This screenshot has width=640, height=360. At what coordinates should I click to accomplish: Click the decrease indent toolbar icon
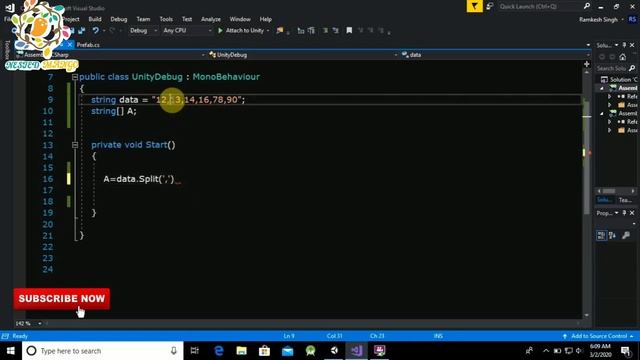(x=301, y=31)
